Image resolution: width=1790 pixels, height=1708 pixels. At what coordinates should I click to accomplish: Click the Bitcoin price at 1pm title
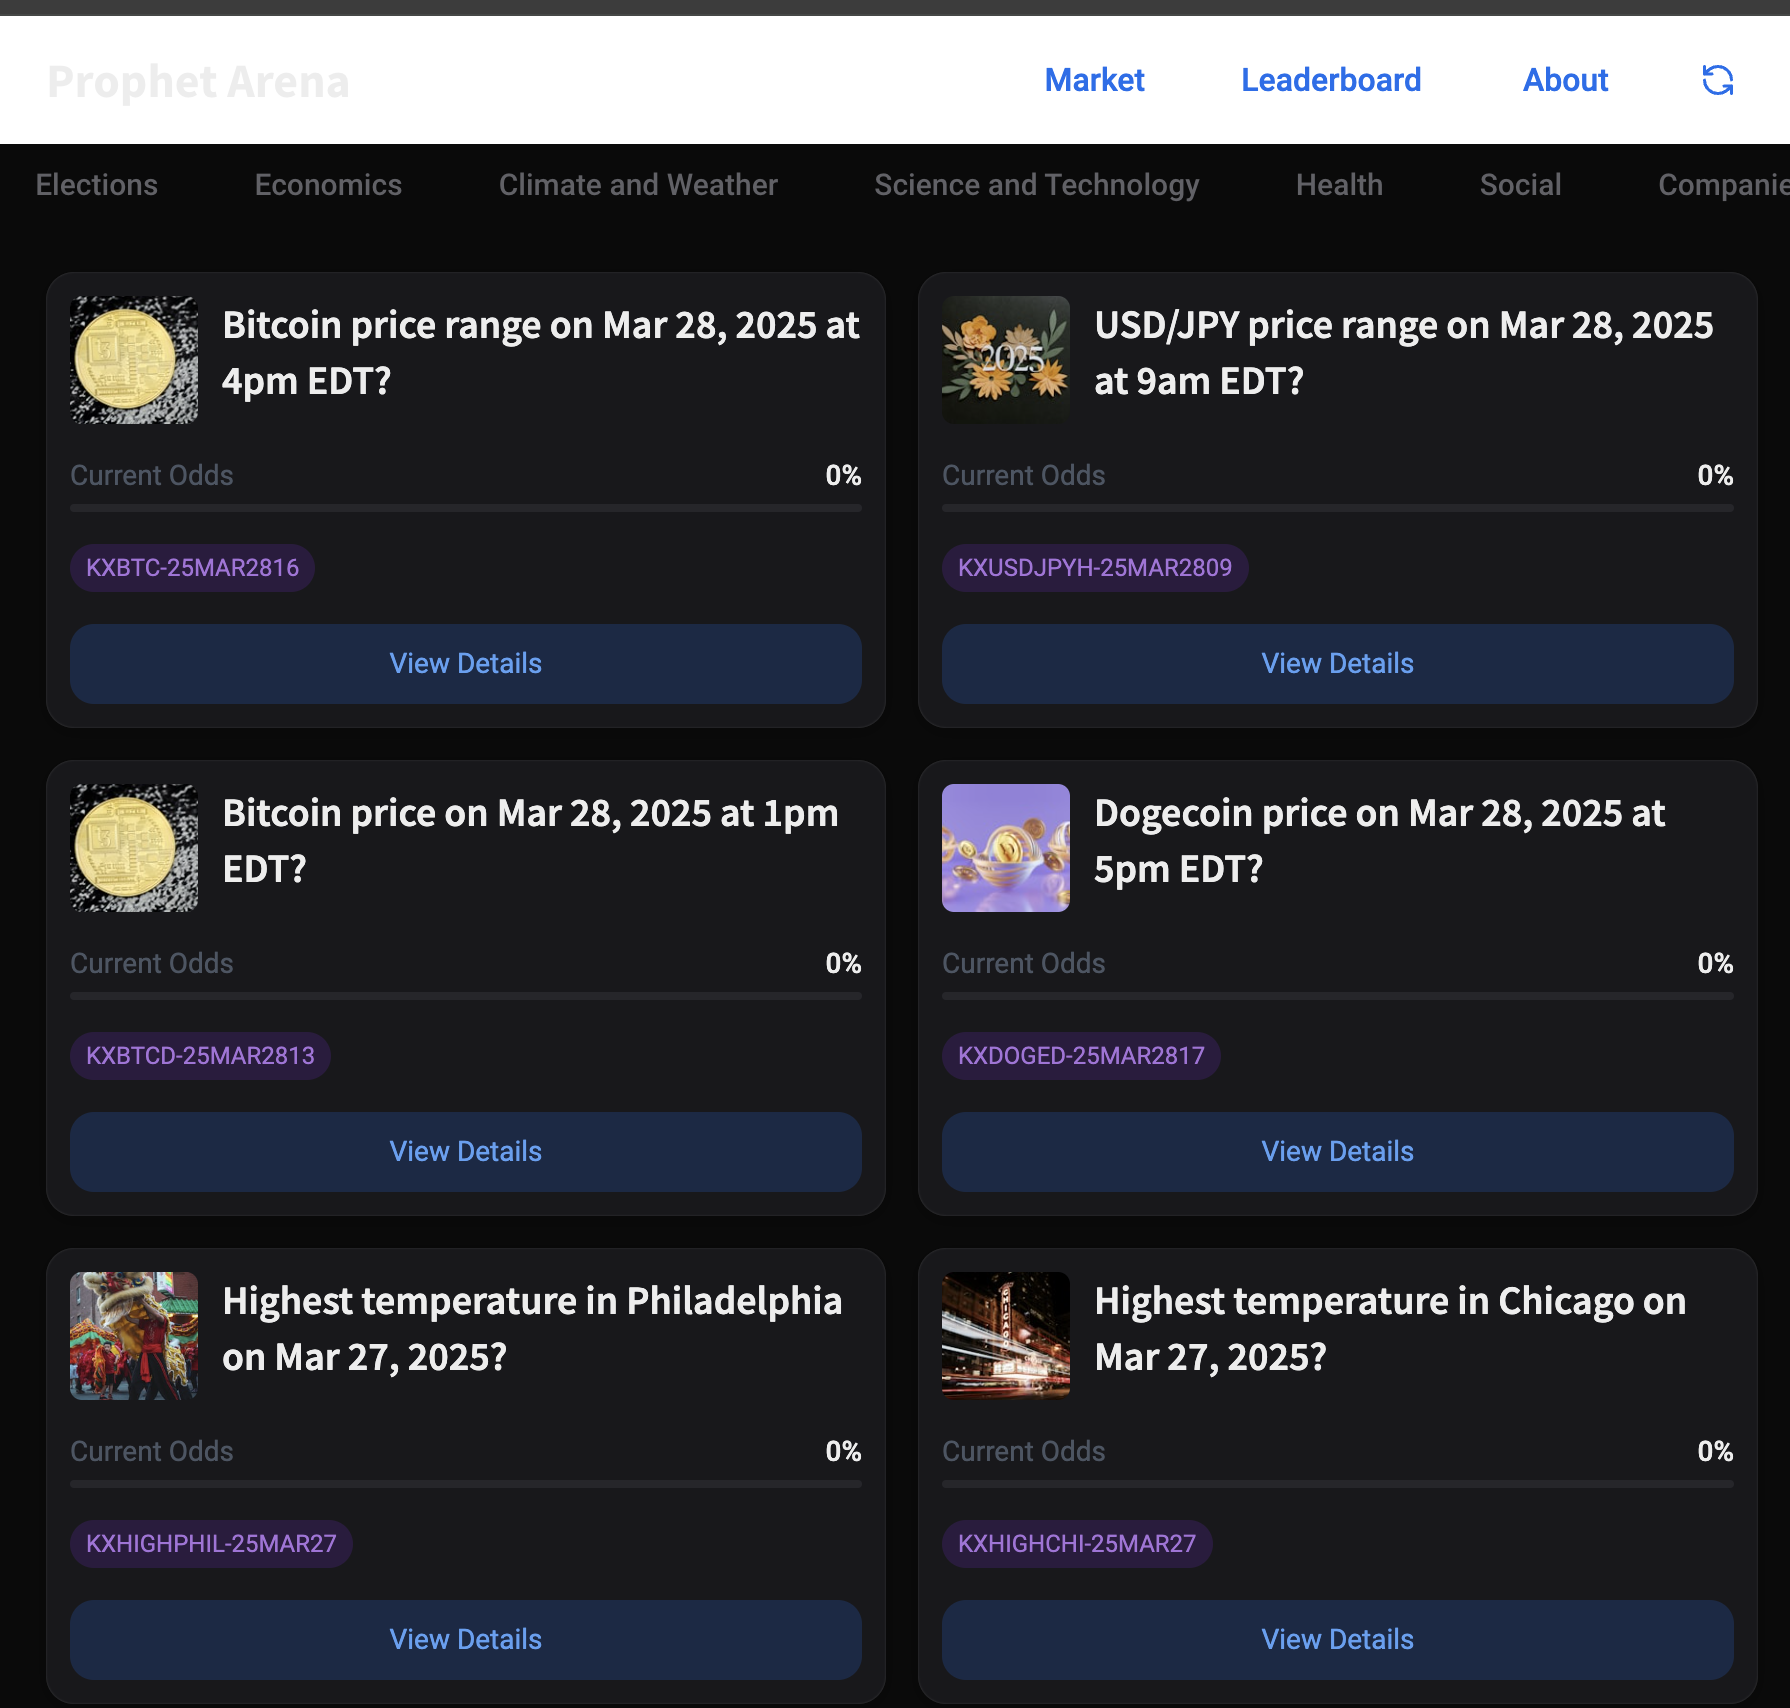click(x=530, y=841)
